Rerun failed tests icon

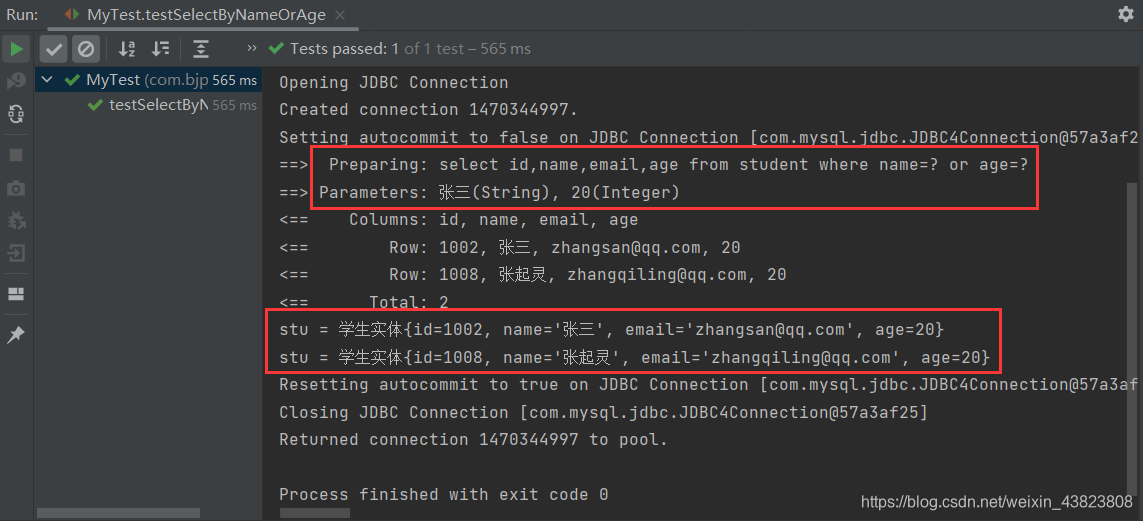(x=16, y=81)
